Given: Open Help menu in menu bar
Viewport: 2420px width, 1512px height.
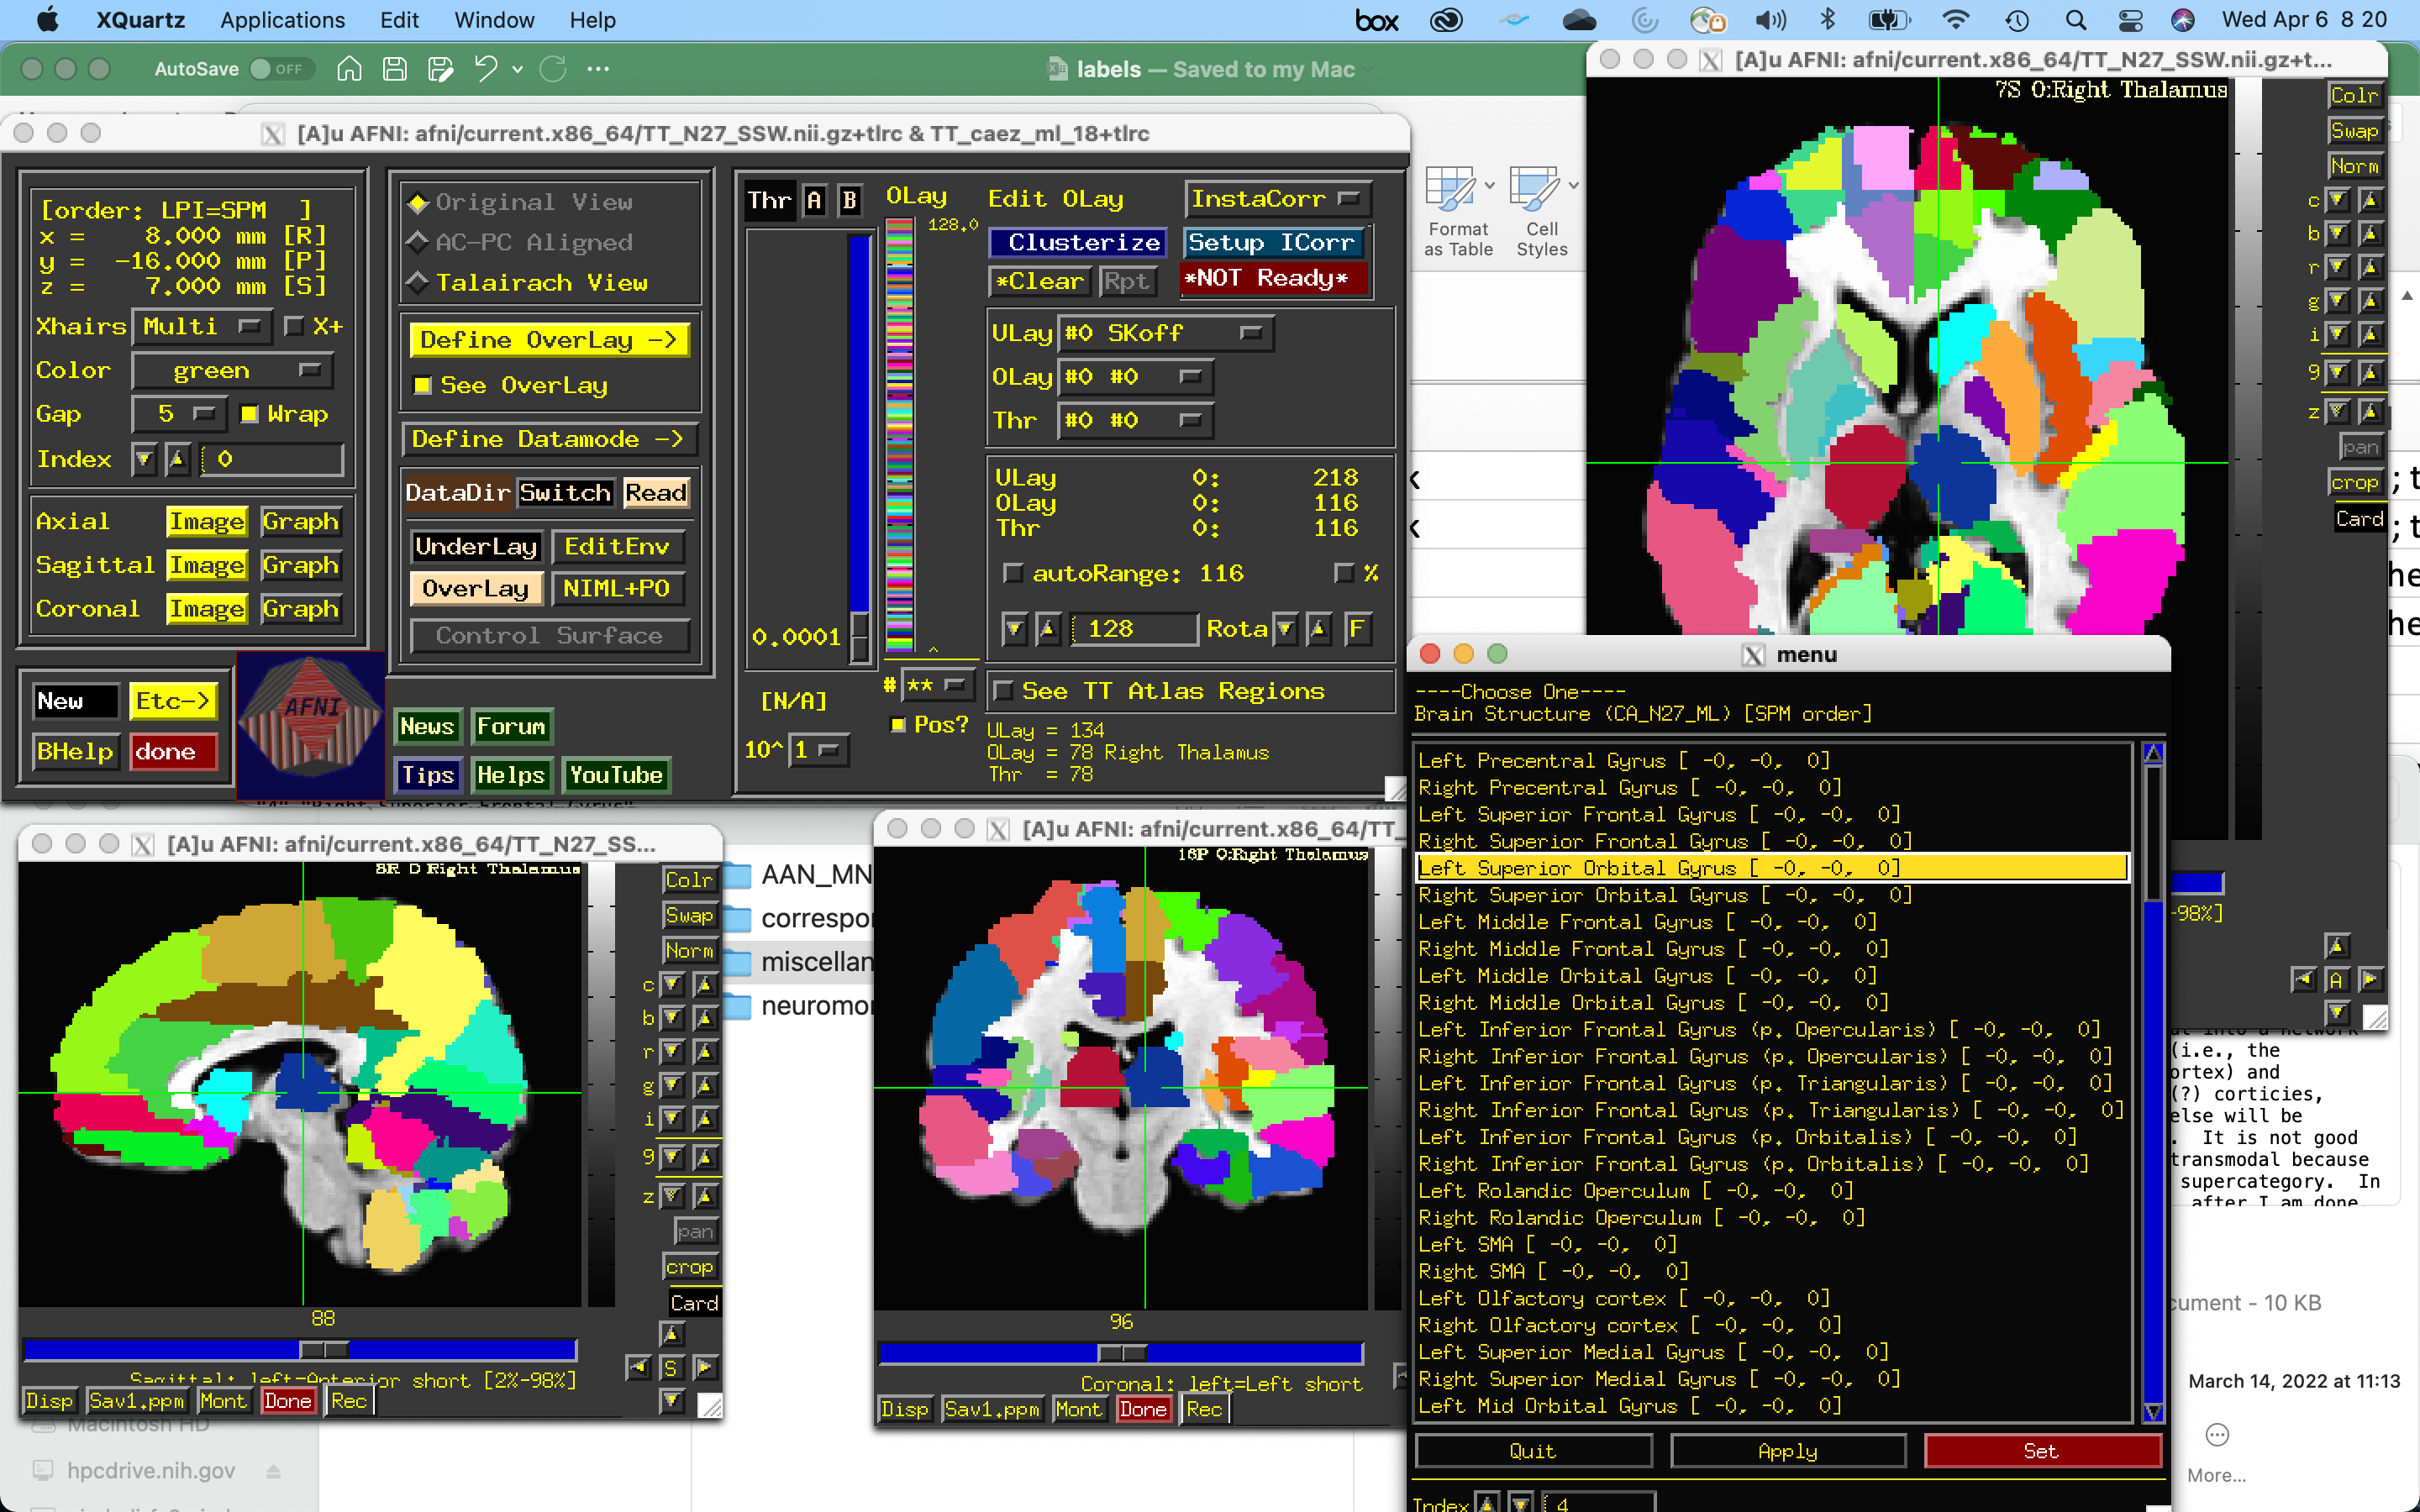Looking at the screenshot, I should [592, 20].
